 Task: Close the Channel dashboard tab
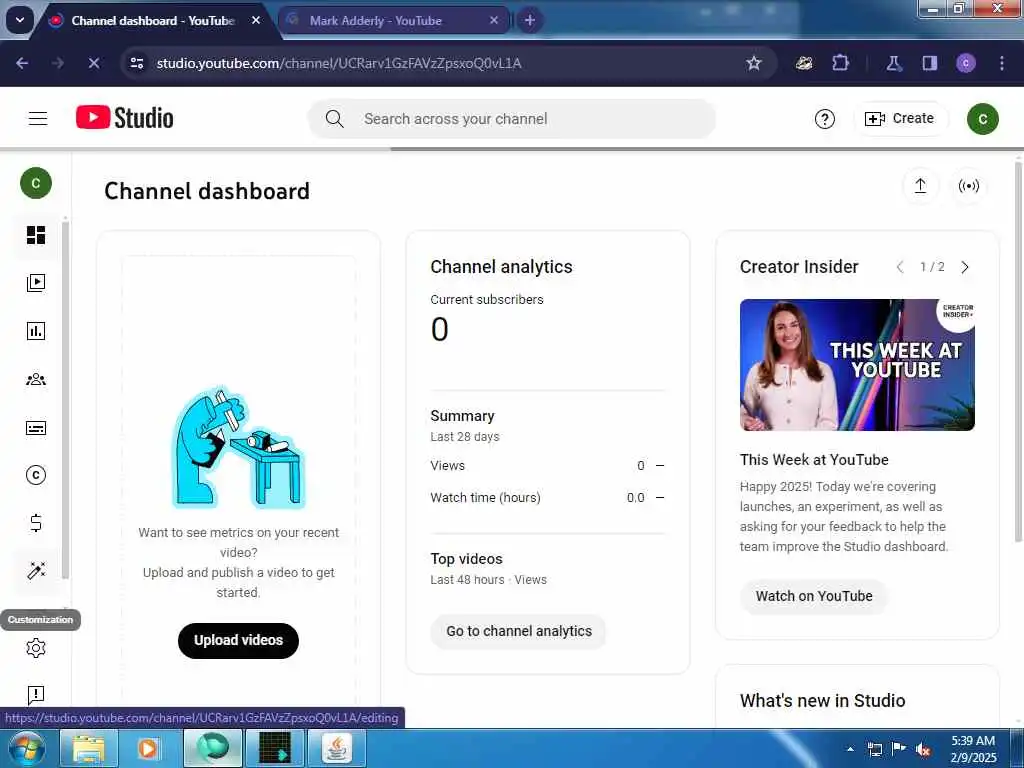coord(257,20)
